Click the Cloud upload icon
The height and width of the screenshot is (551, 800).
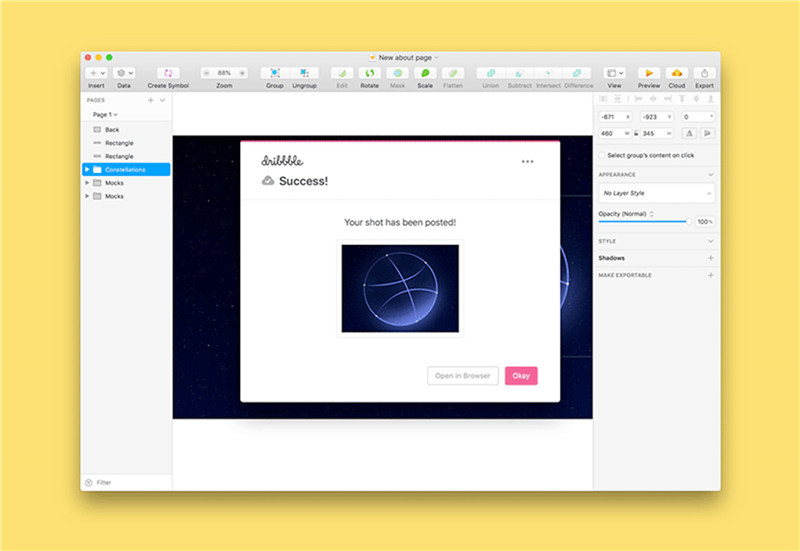tap(677, 73)
